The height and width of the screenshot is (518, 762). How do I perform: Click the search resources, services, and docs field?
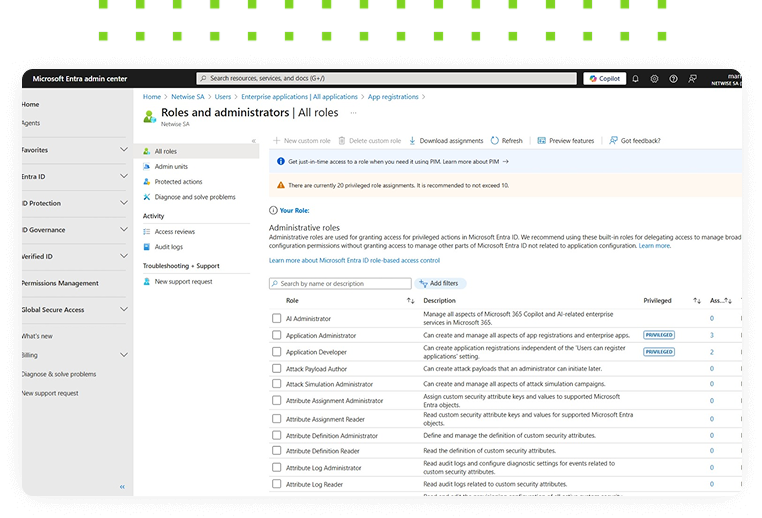(386, 78)
